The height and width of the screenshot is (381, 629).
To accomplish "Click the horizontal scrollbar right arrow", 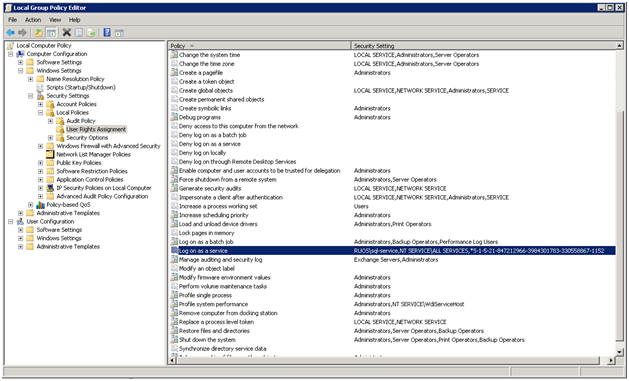I will pos(611,361).
